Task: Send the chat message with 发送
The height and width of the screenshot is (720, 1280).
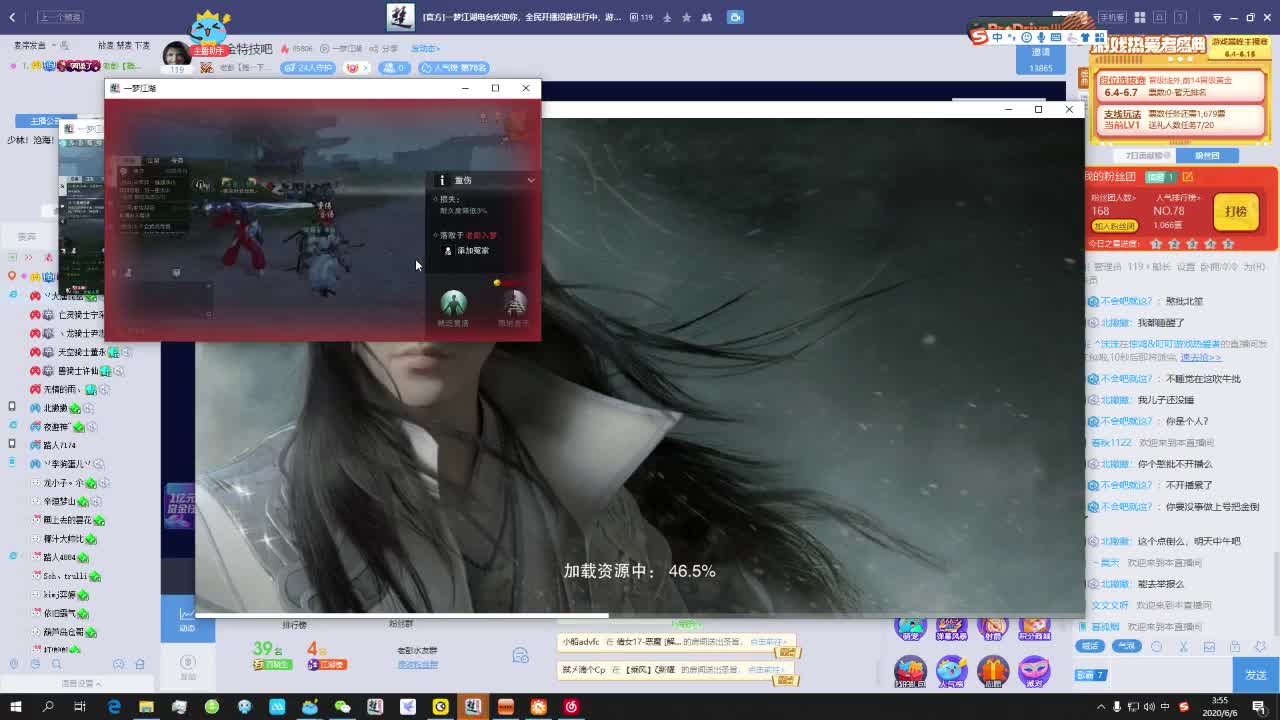Action: (x=1256, y=675)
